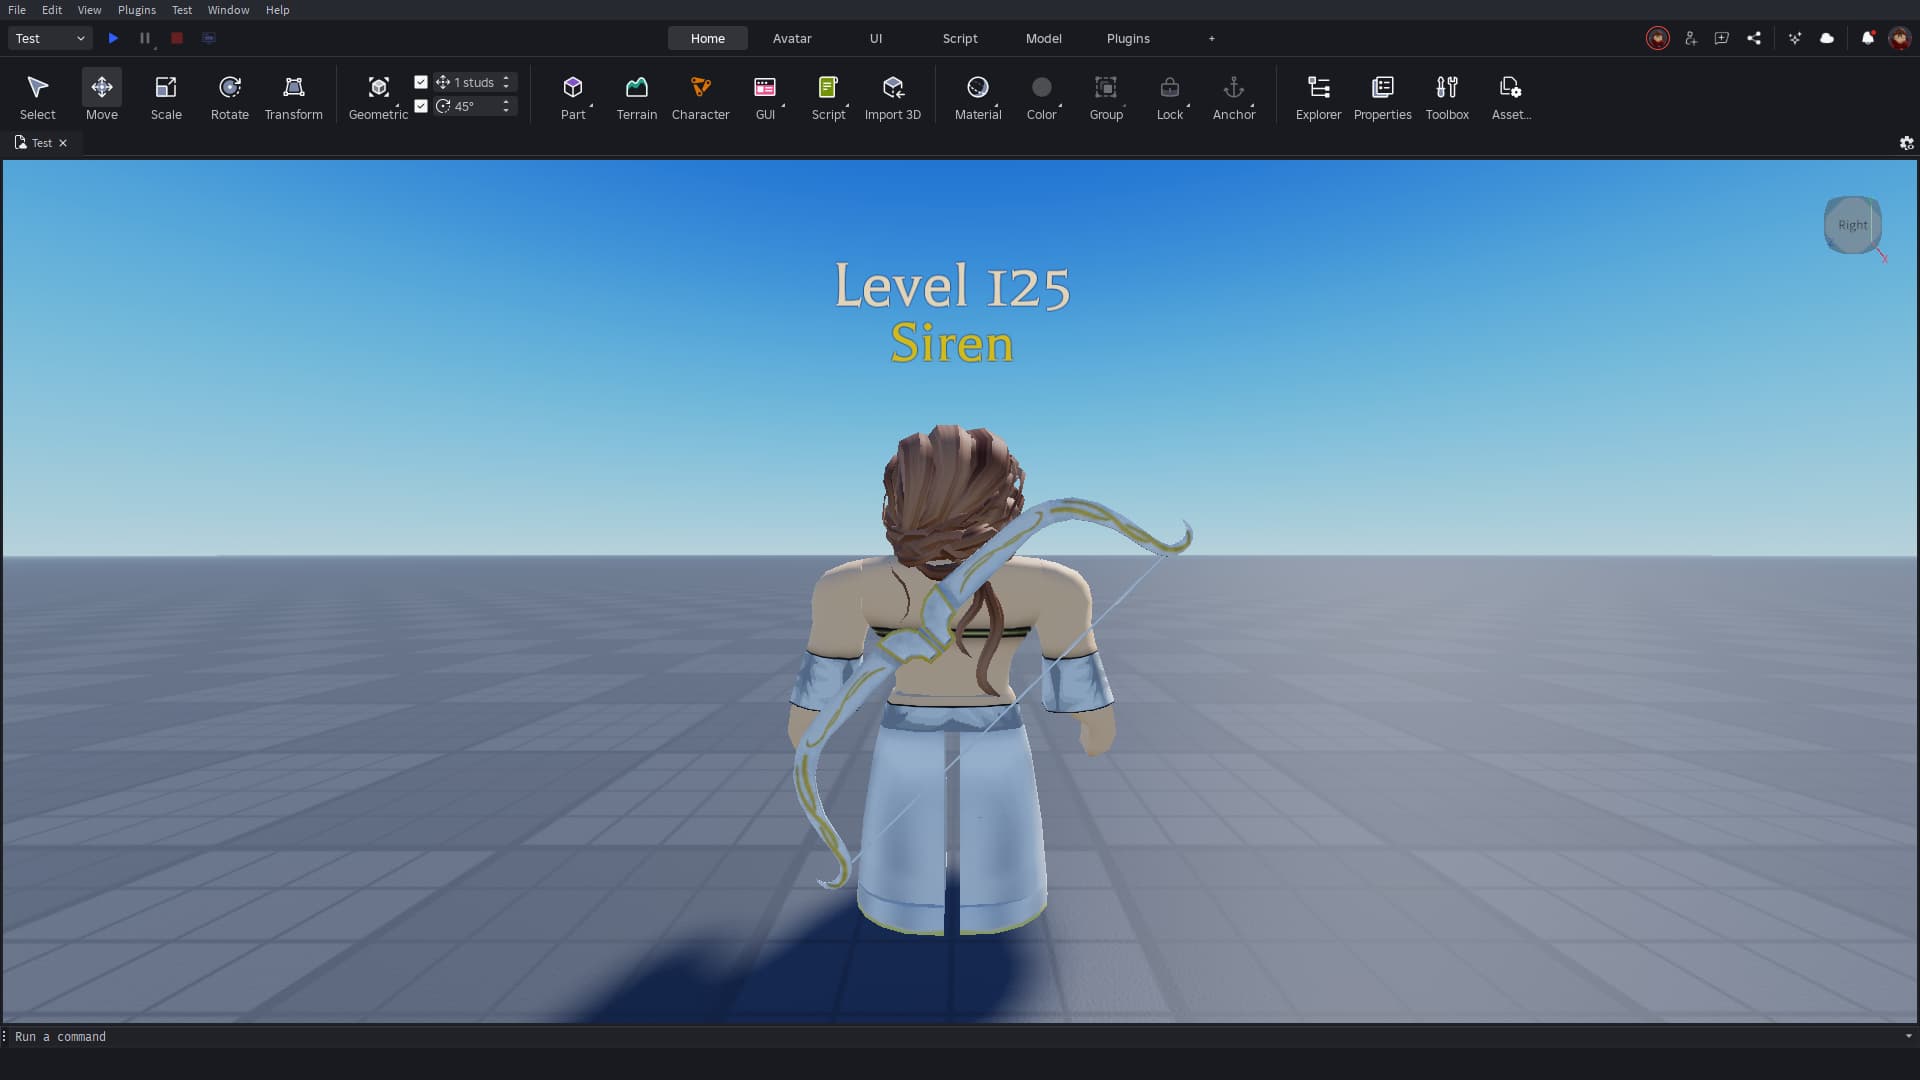Select the Scale tool
Image resolution: width=1920 pixels, height=1080 pixels.
click(166, 97)
